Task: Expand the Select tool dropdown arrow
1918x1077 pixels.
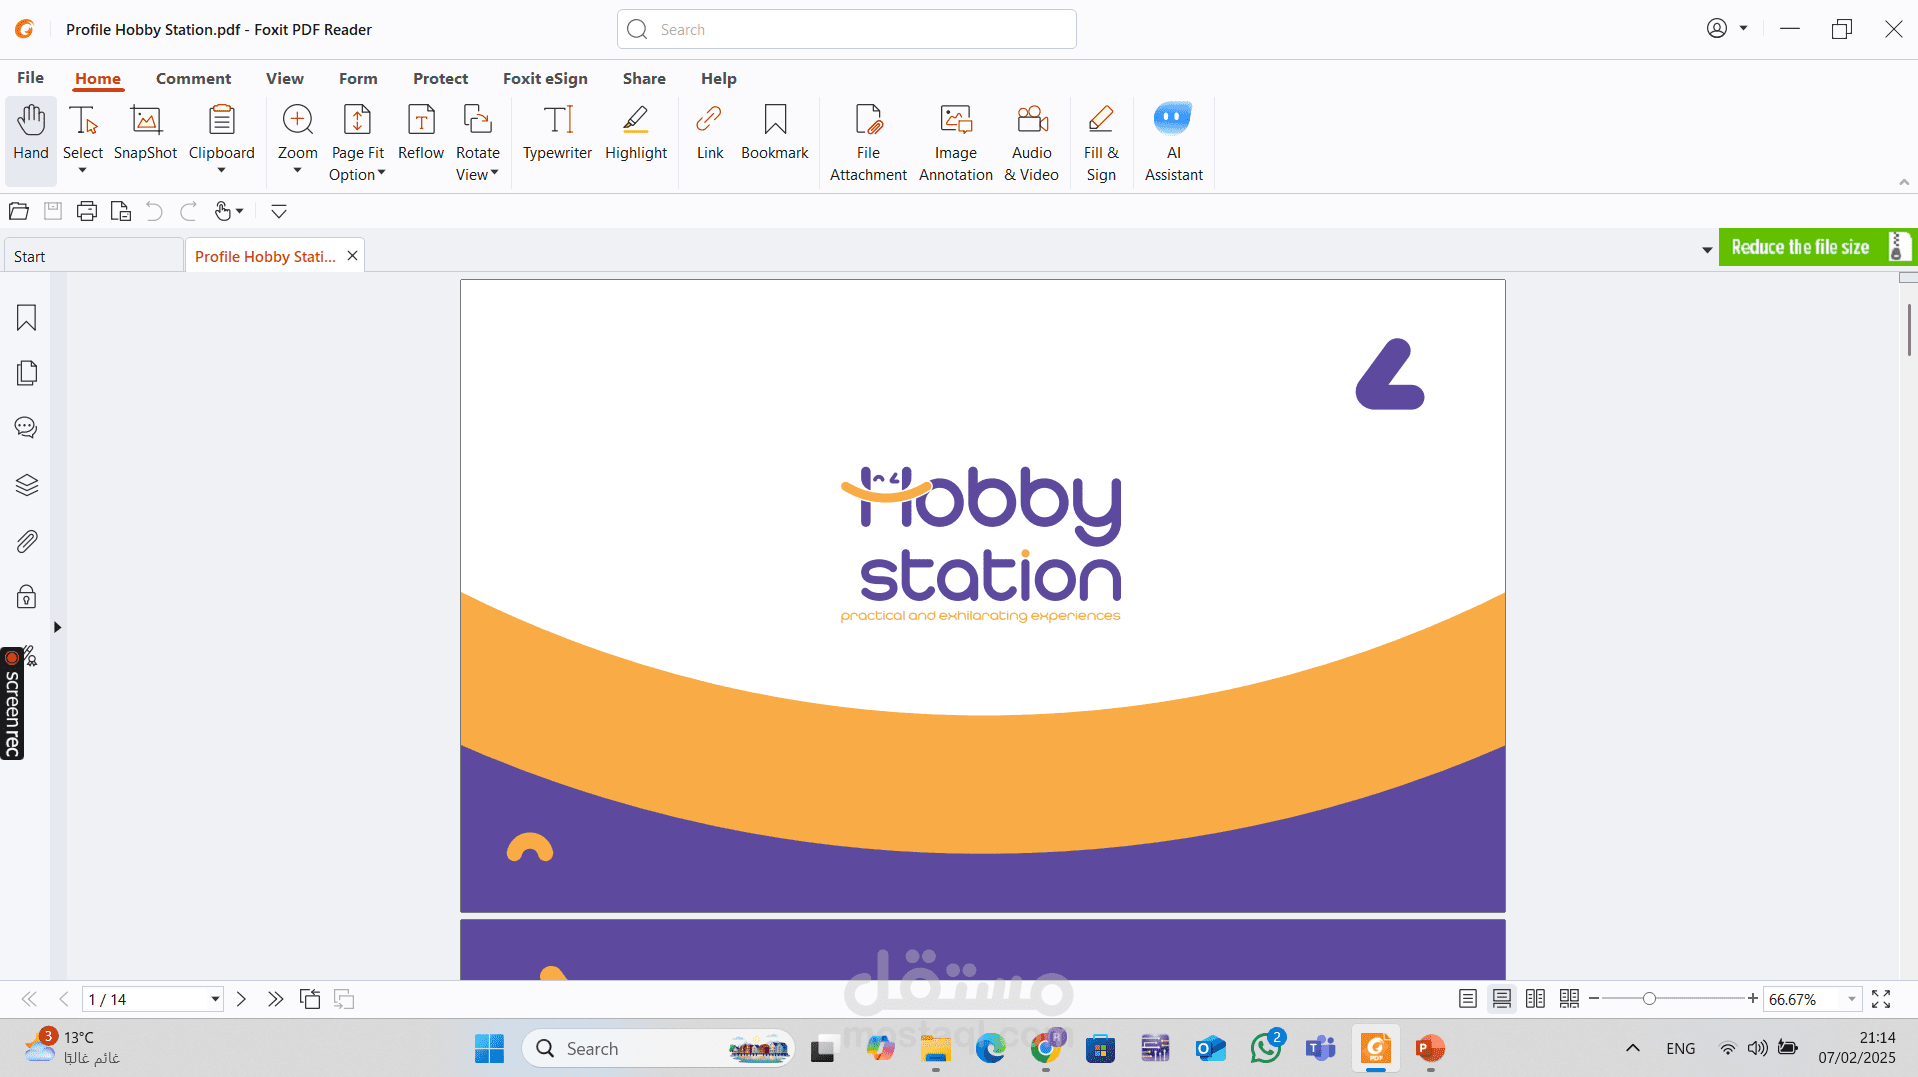Action: 83,171
